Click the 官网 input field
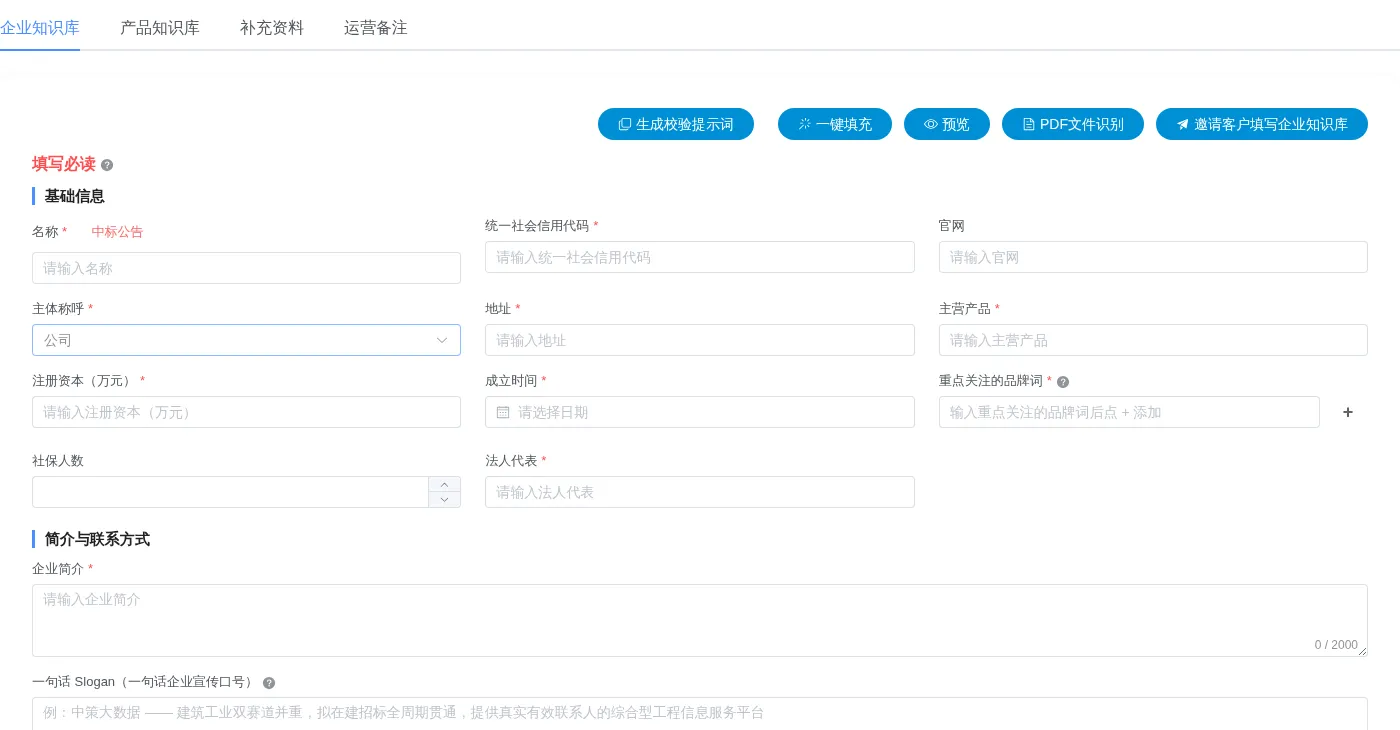 click(1153, 257)
